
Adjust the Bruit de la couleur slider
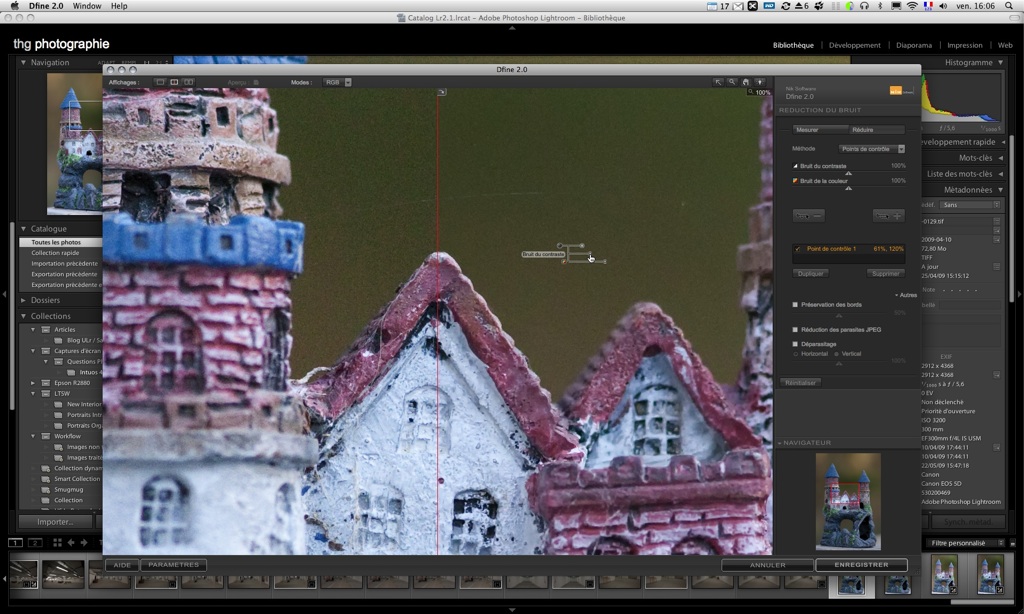848,188
